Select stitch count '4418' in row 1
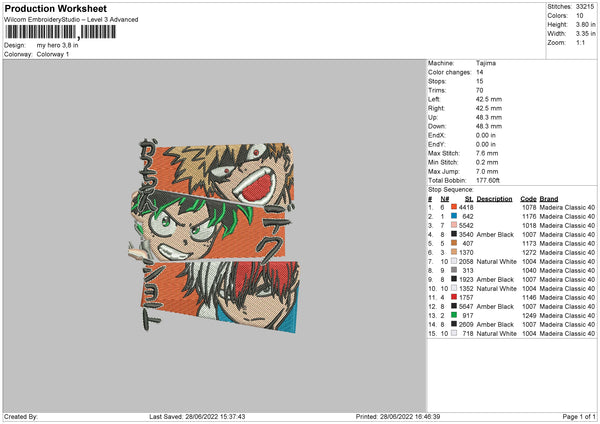The image size is (600, 424). (x=466, y=207)
